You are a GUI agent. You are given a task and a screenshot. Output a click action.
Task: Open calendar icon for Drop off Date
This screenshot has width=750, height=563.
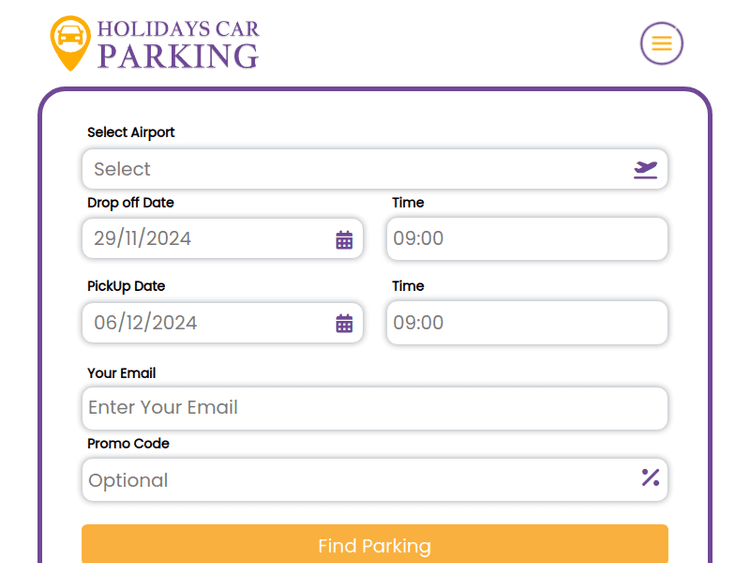coord(344,240)
